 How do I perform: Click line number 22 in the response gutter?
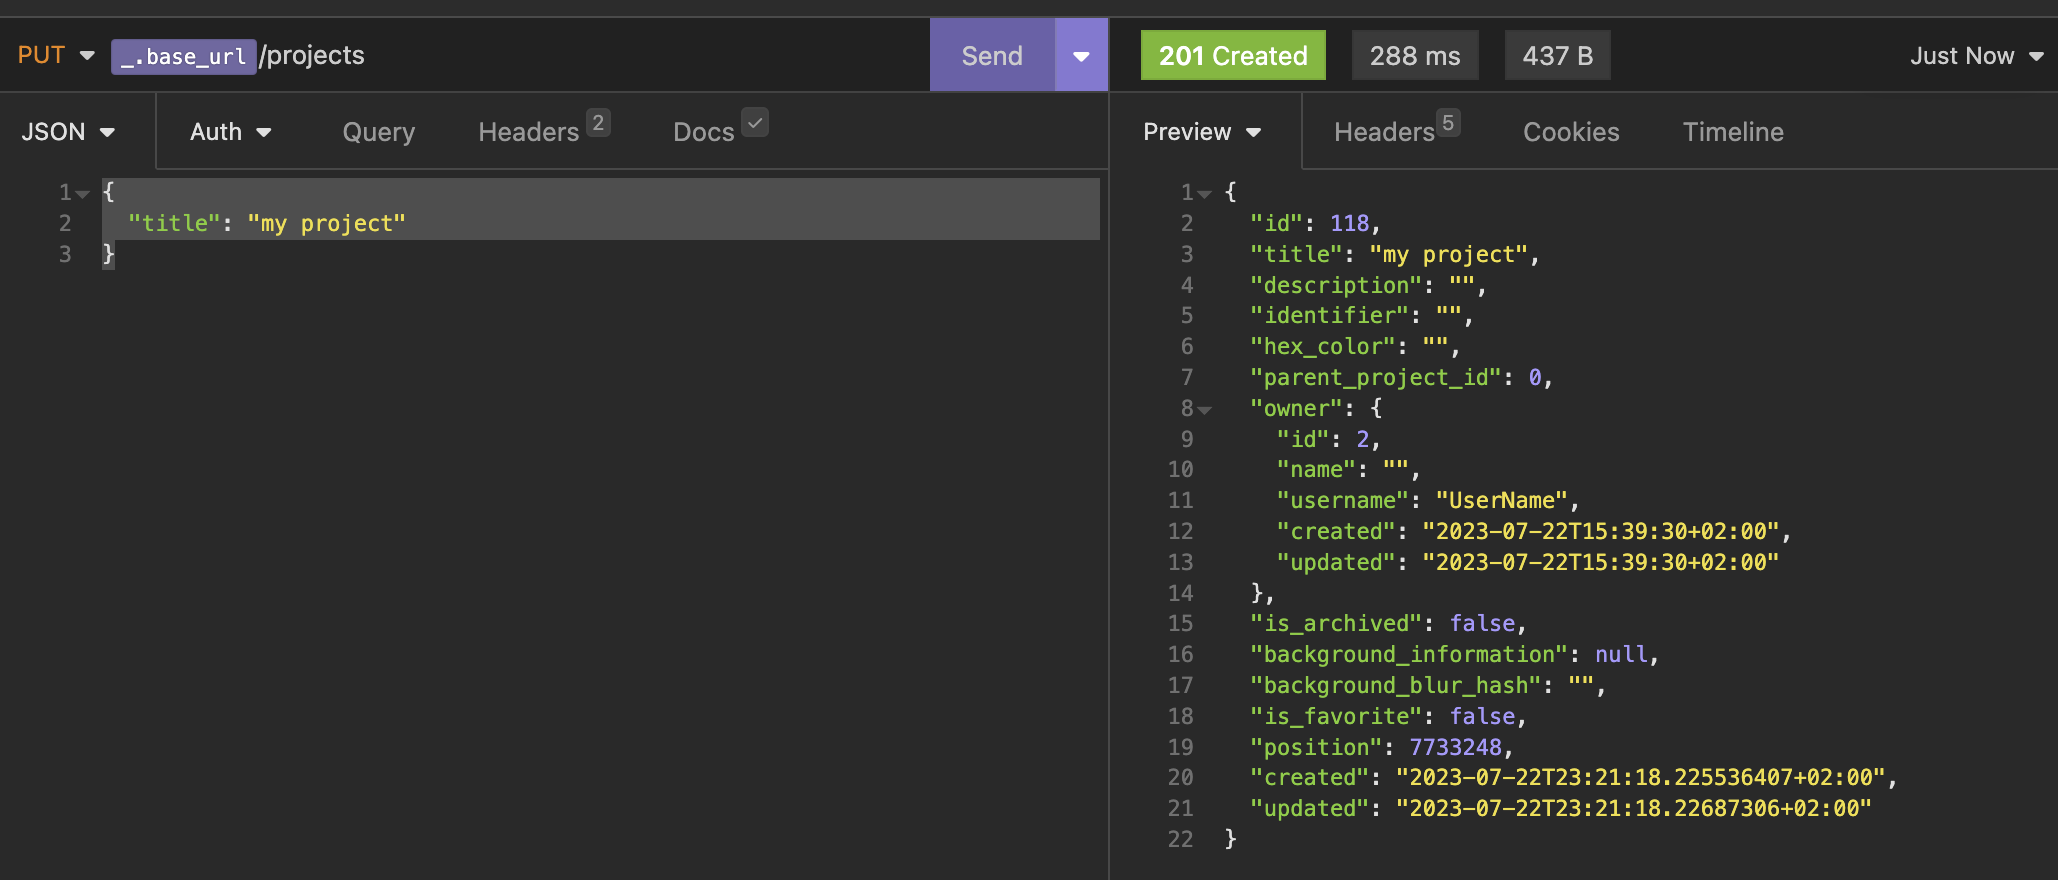1181,839
